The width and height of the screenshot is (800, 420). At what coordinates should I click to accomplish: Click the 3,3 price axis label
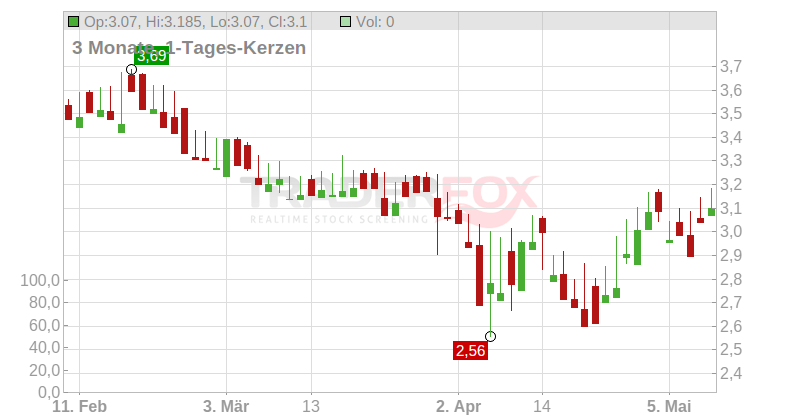(731, 161)
